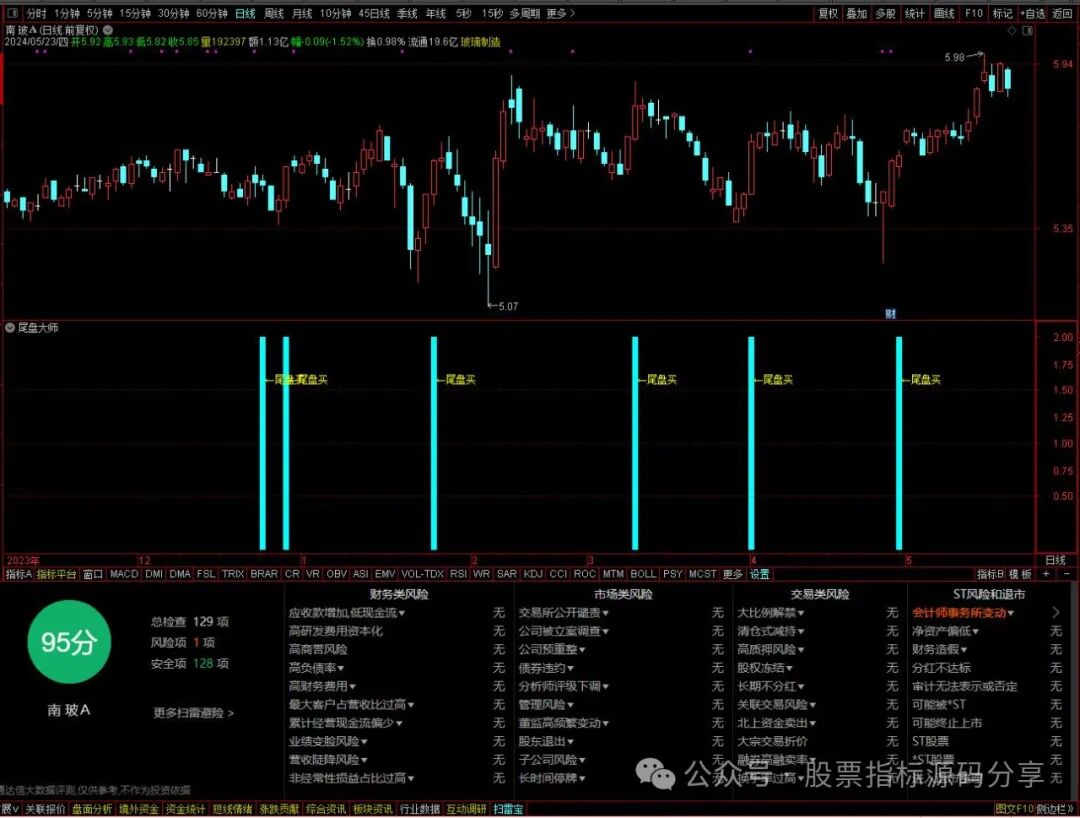Expand the 更多 periods menu at top

(560, 13)
